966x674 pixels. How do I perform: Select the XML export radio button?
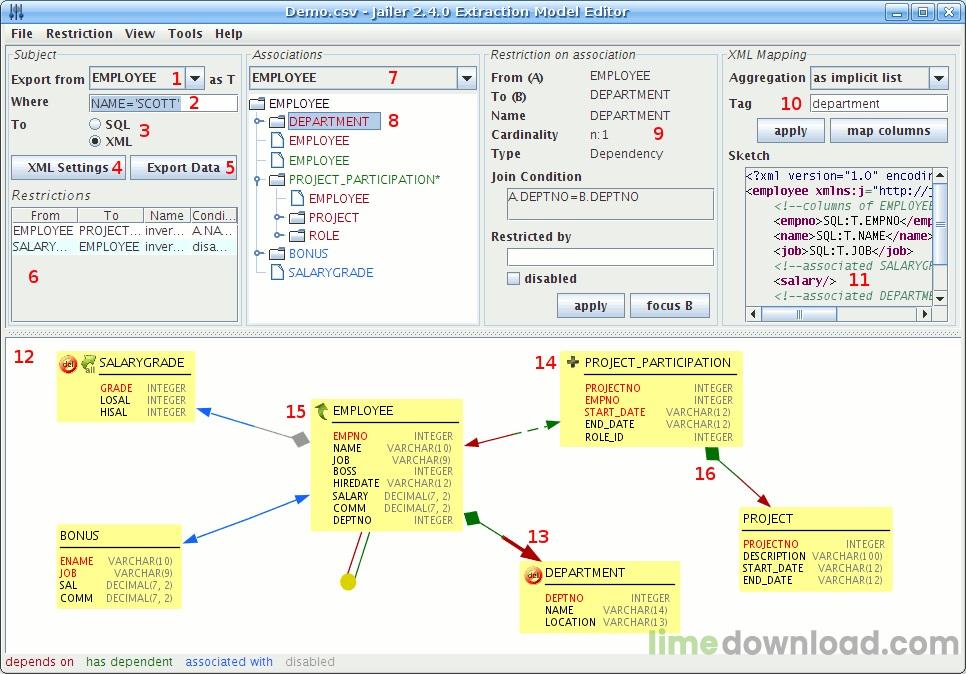[x=95, y=141]
